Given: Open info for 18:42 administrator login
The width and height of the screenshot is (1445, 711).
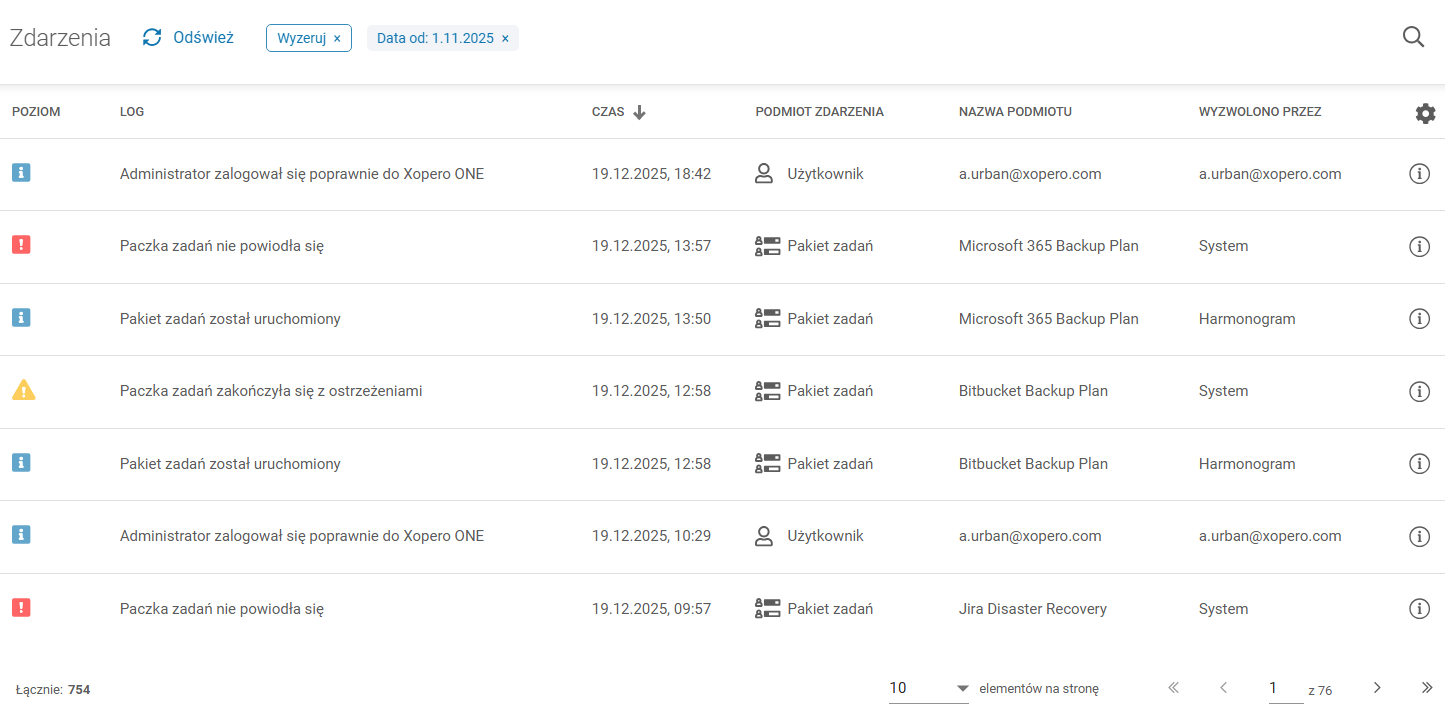Looking at the screenshot, I should [x=1418, y=174].
